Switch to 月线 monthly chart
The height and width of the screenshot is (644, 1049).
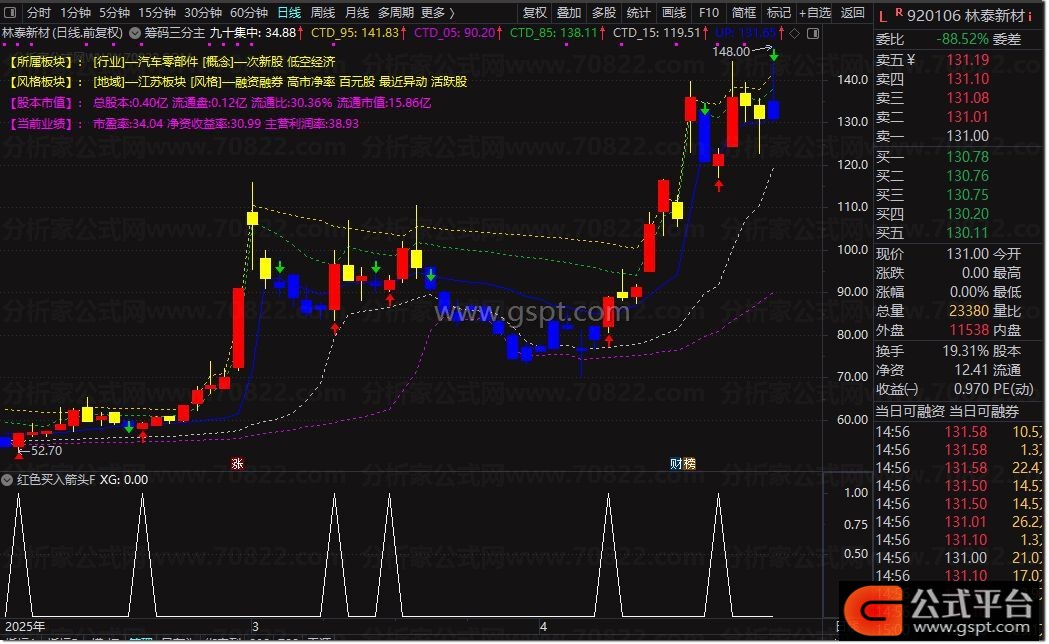tap(357, 13)
